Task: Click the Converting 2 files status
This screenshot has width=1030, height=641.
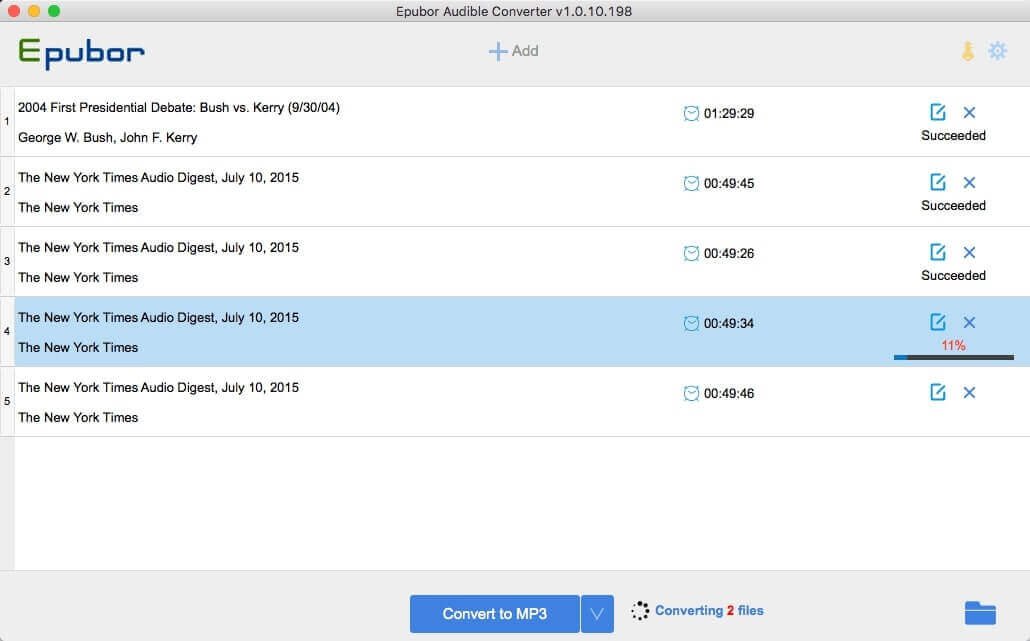Action: pyautogui.click(x=709, y=611)
